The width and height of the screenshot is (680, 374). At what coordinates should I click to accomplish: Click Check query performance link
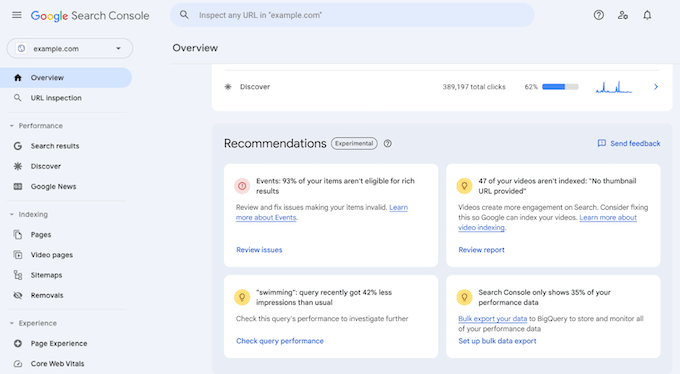pyautogui.click(x=280, y=341)
